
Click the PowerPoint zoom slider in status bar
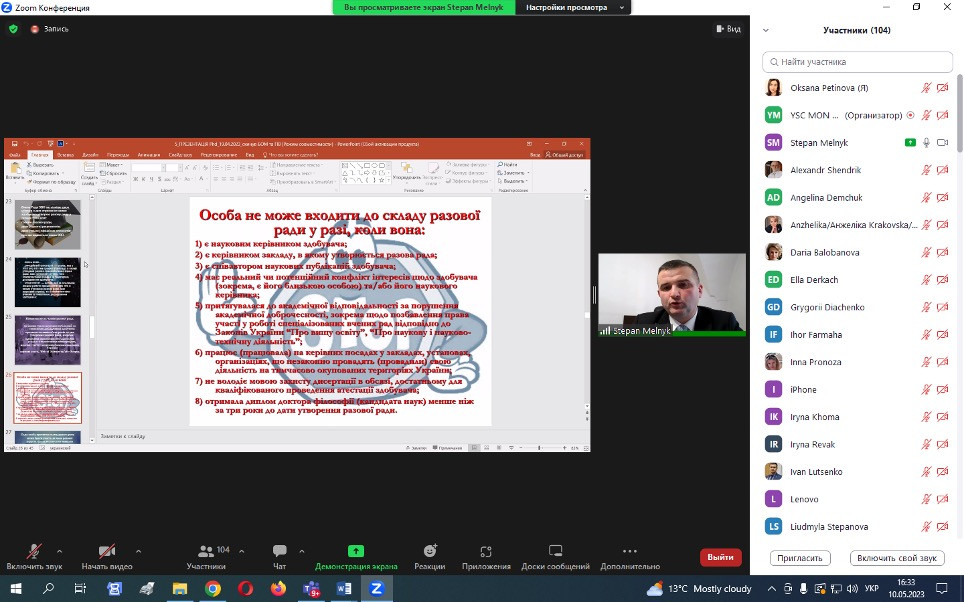pyautogui.click(x=540, y=448)
